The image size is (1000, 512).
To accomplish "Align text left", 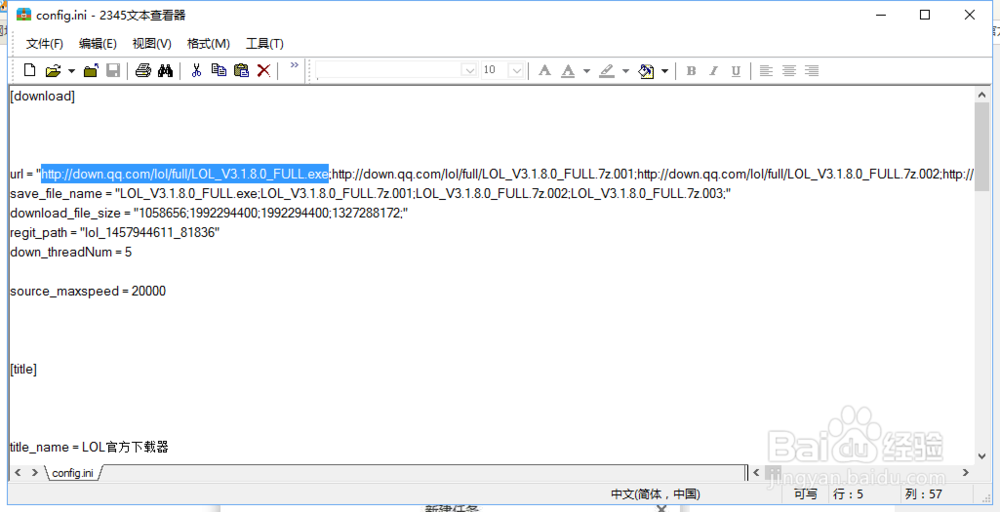I will point(766,71).
